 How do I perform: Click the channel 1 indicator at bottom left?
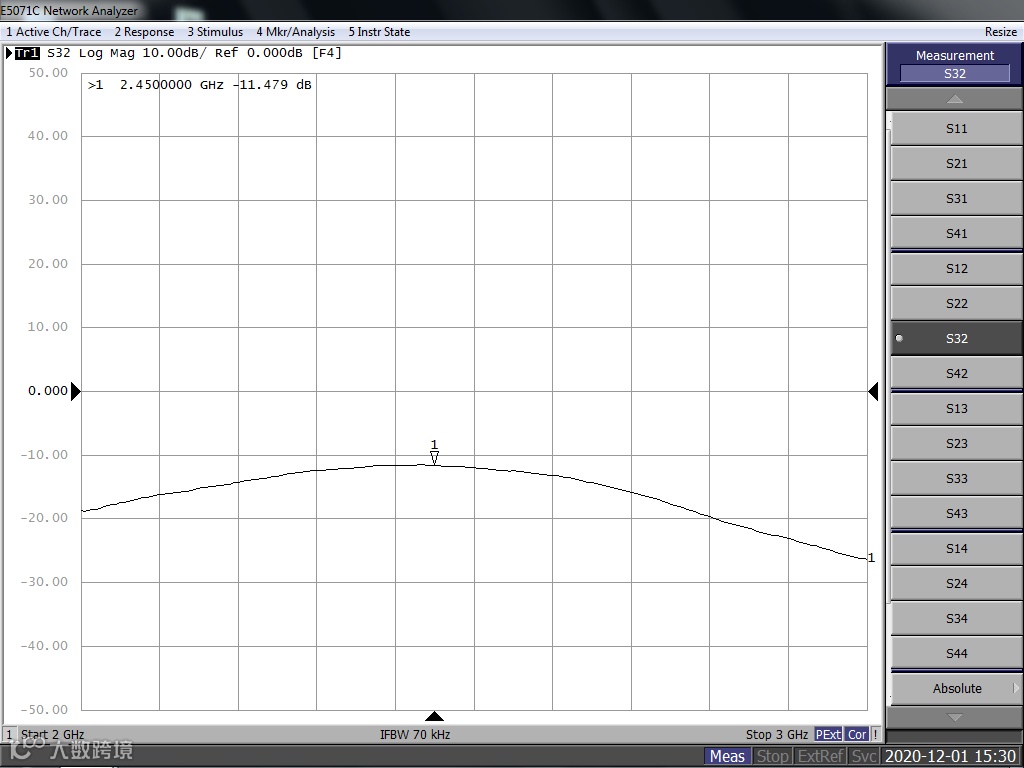pos(9,734)
